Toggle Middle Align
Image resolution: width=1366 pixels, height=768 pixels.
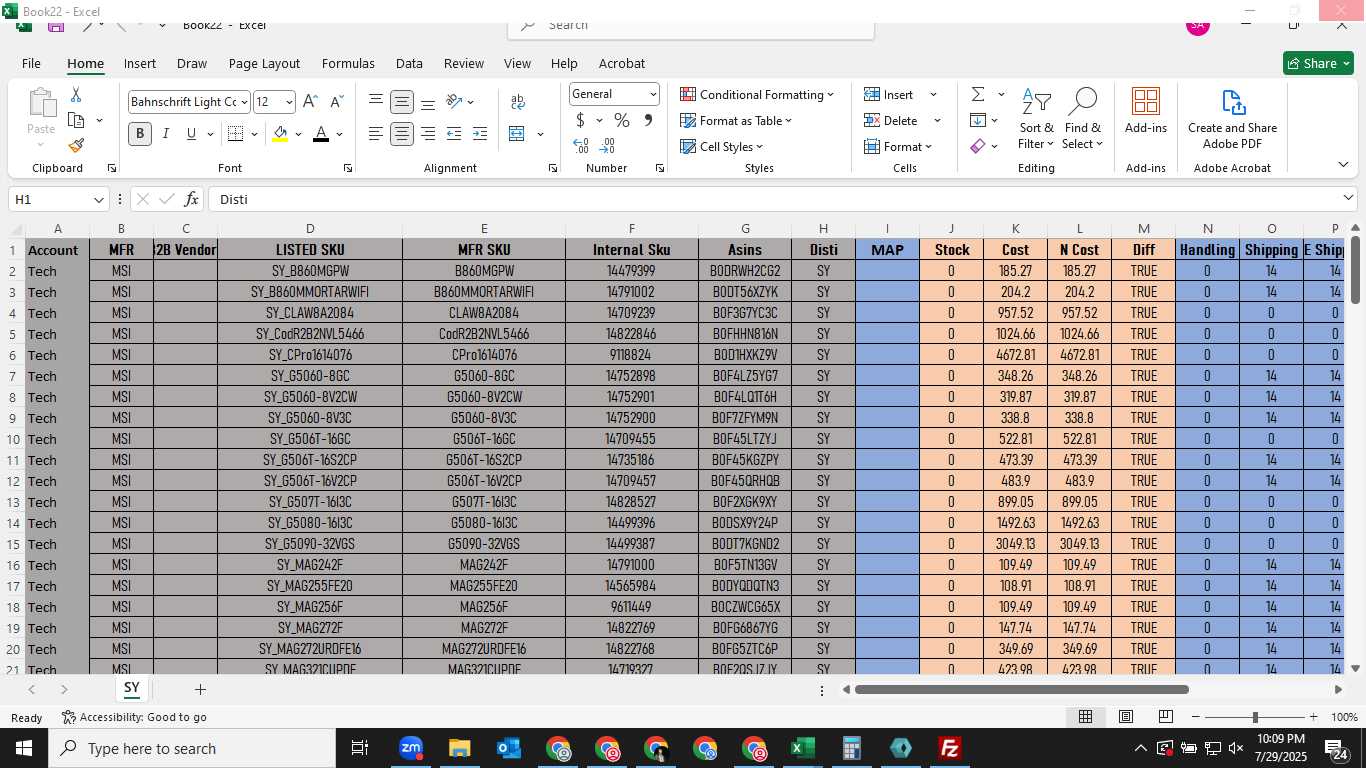tap(402, 102)
